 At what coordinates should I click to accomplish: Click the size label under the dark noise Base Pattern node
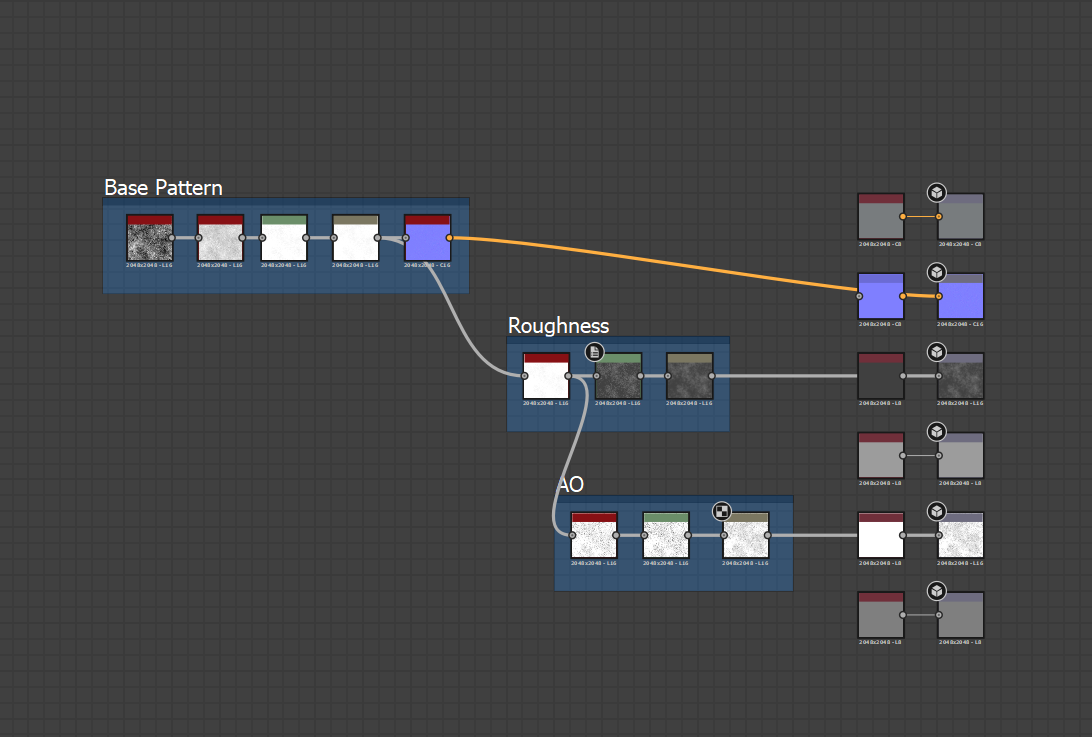coord(149,265)
